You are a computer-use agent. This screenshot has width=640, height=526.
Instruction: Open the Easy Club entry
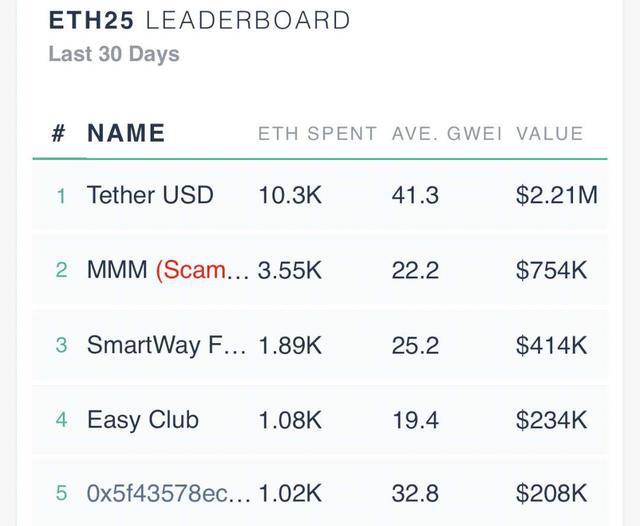[x=143, y=420]
